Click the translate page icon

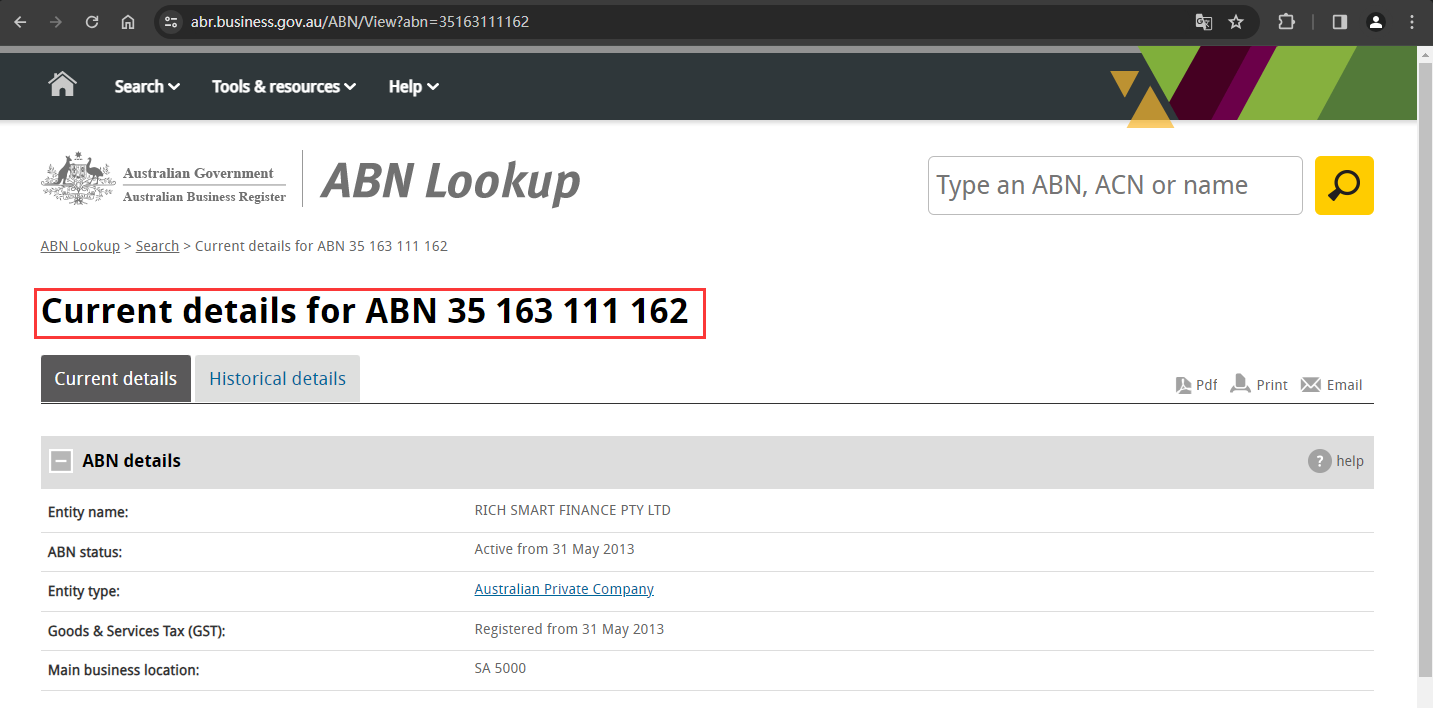1204,22
